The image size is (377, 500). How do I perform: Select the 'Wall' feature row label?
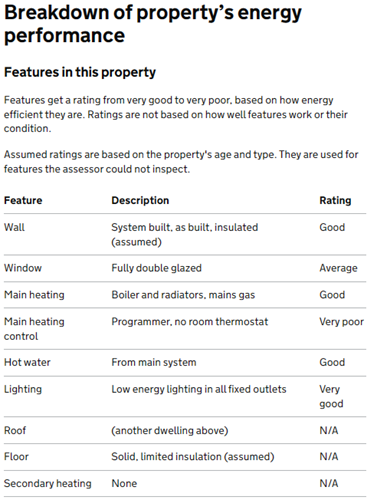point(14,227)
